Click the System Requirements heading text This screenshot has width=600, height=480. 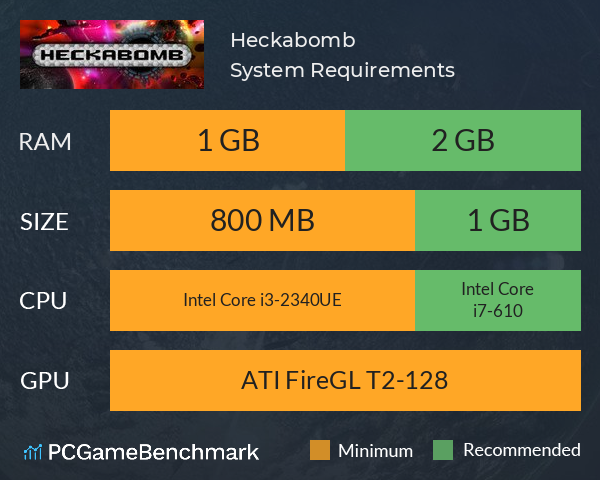pos(342,71)
